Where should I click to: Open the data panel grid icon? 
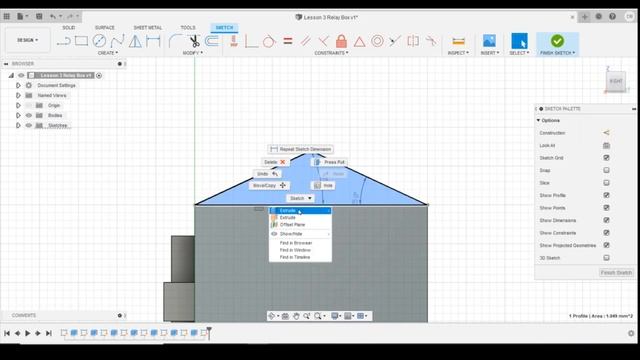[x=7, y=16]
